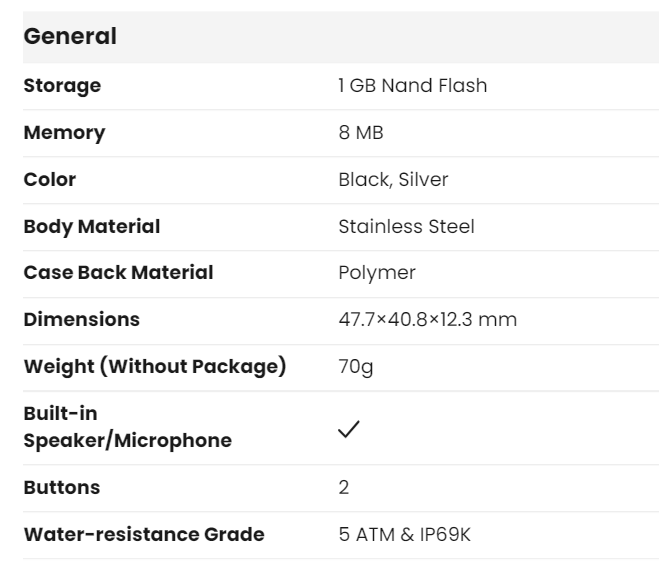
Task: Click the Buttons row label
Action: pos(61,488)
